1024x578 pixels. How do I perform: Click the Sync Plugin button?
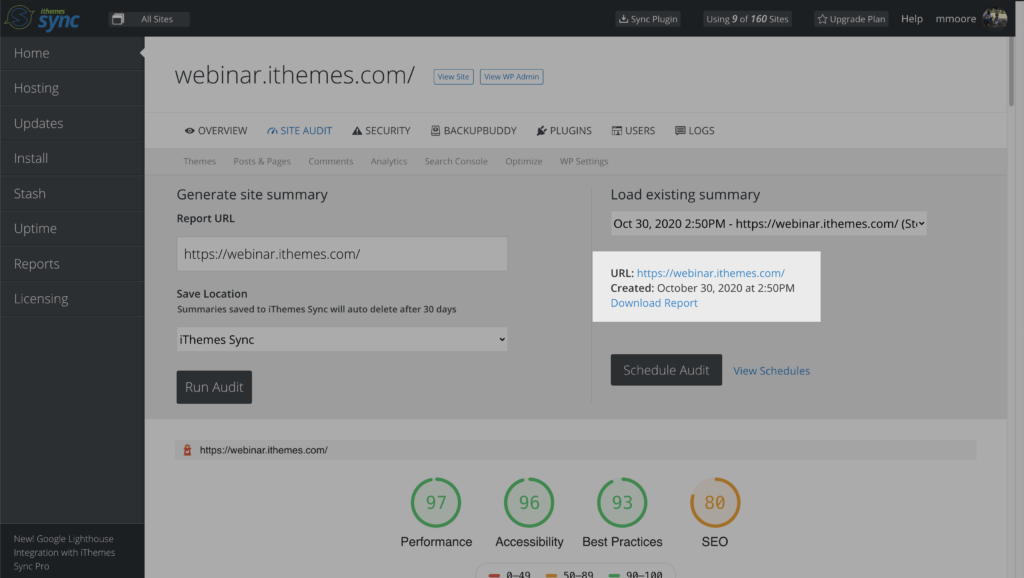(648, 19)
